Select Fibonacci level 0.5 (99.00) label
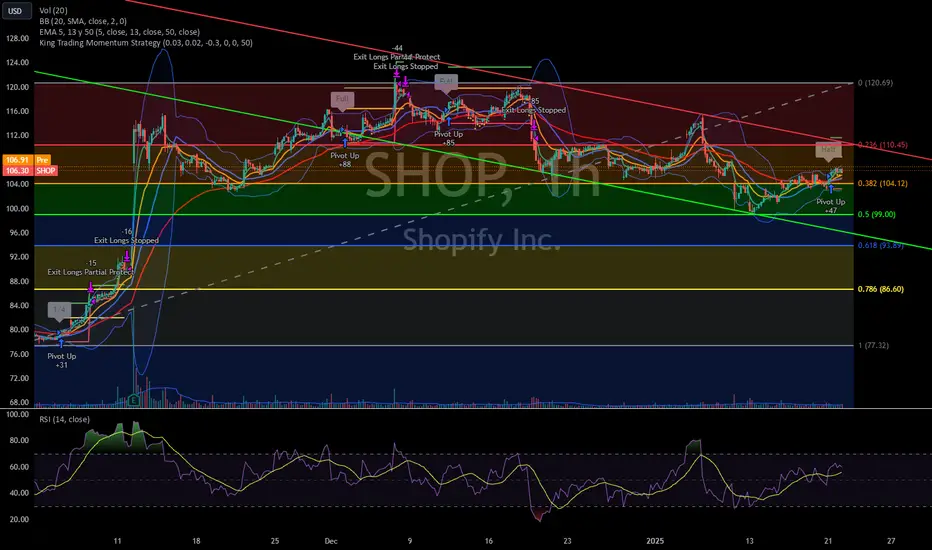This screenshot has width=932, height=550. (x=876, y=214)
